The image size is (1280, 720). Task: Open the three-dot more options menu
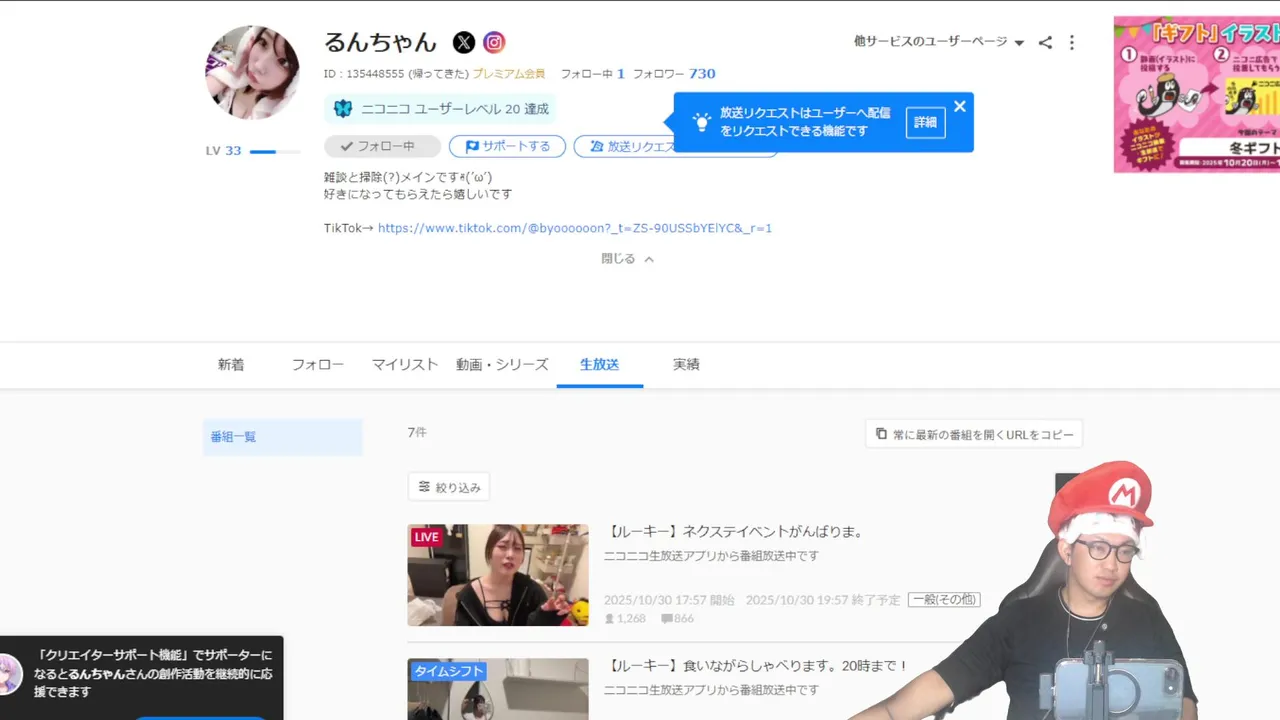[x=1072, y=42]
